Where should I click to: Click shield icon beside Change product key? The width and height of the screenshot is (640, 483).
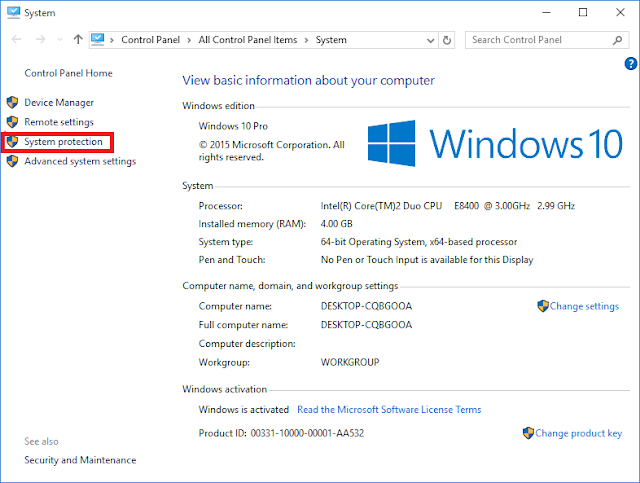pyautogui.click(x=528, y=433)
